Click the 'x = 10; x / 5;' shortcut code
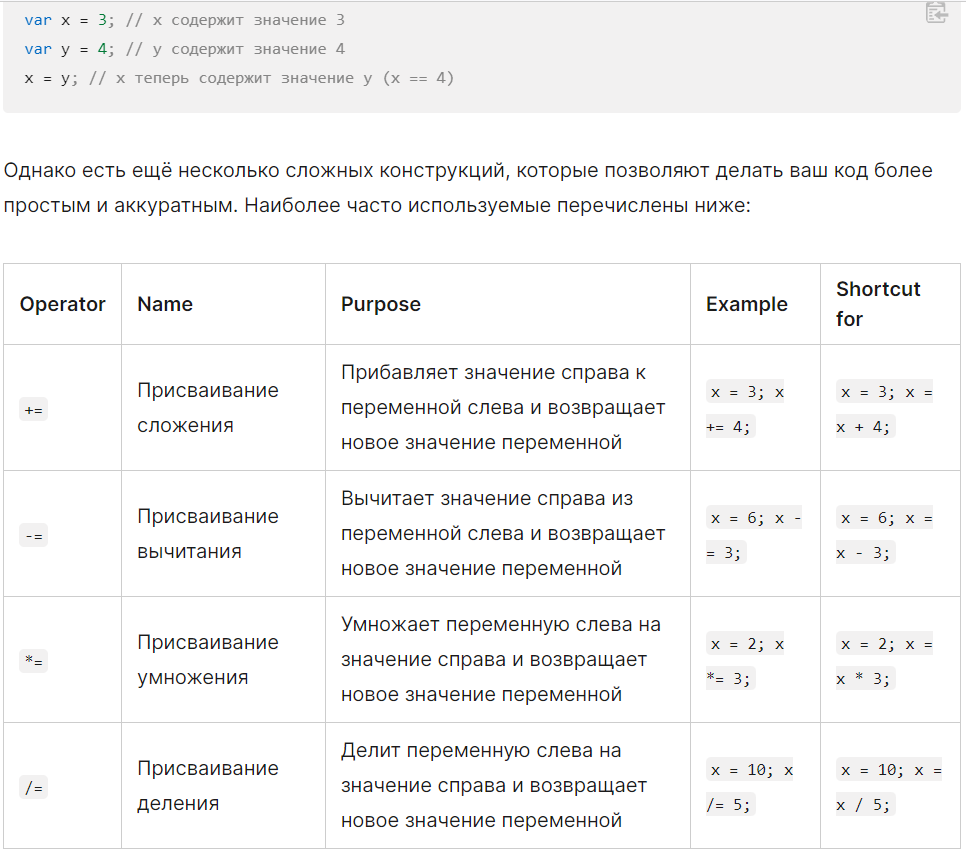Image resolution: width=966 pixels, height=849 pixels. [x=888, y=787]
